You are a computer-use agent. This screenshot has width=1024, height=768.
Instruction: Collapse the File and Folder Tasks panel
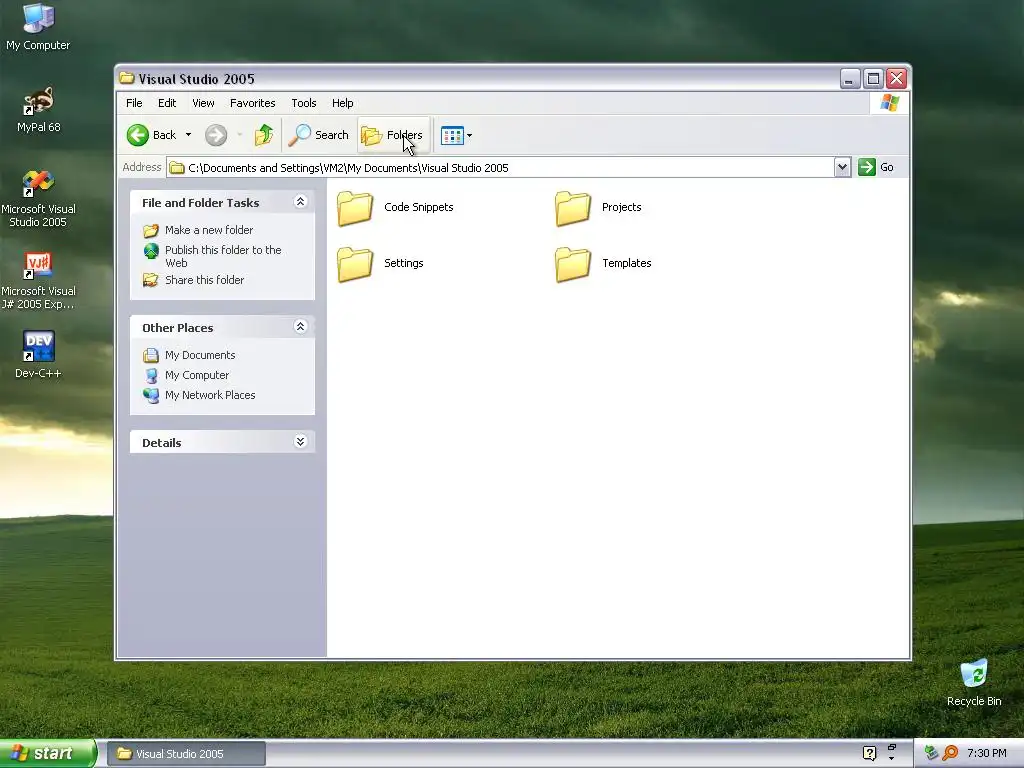pyautogui.click(x=300, y=202)
